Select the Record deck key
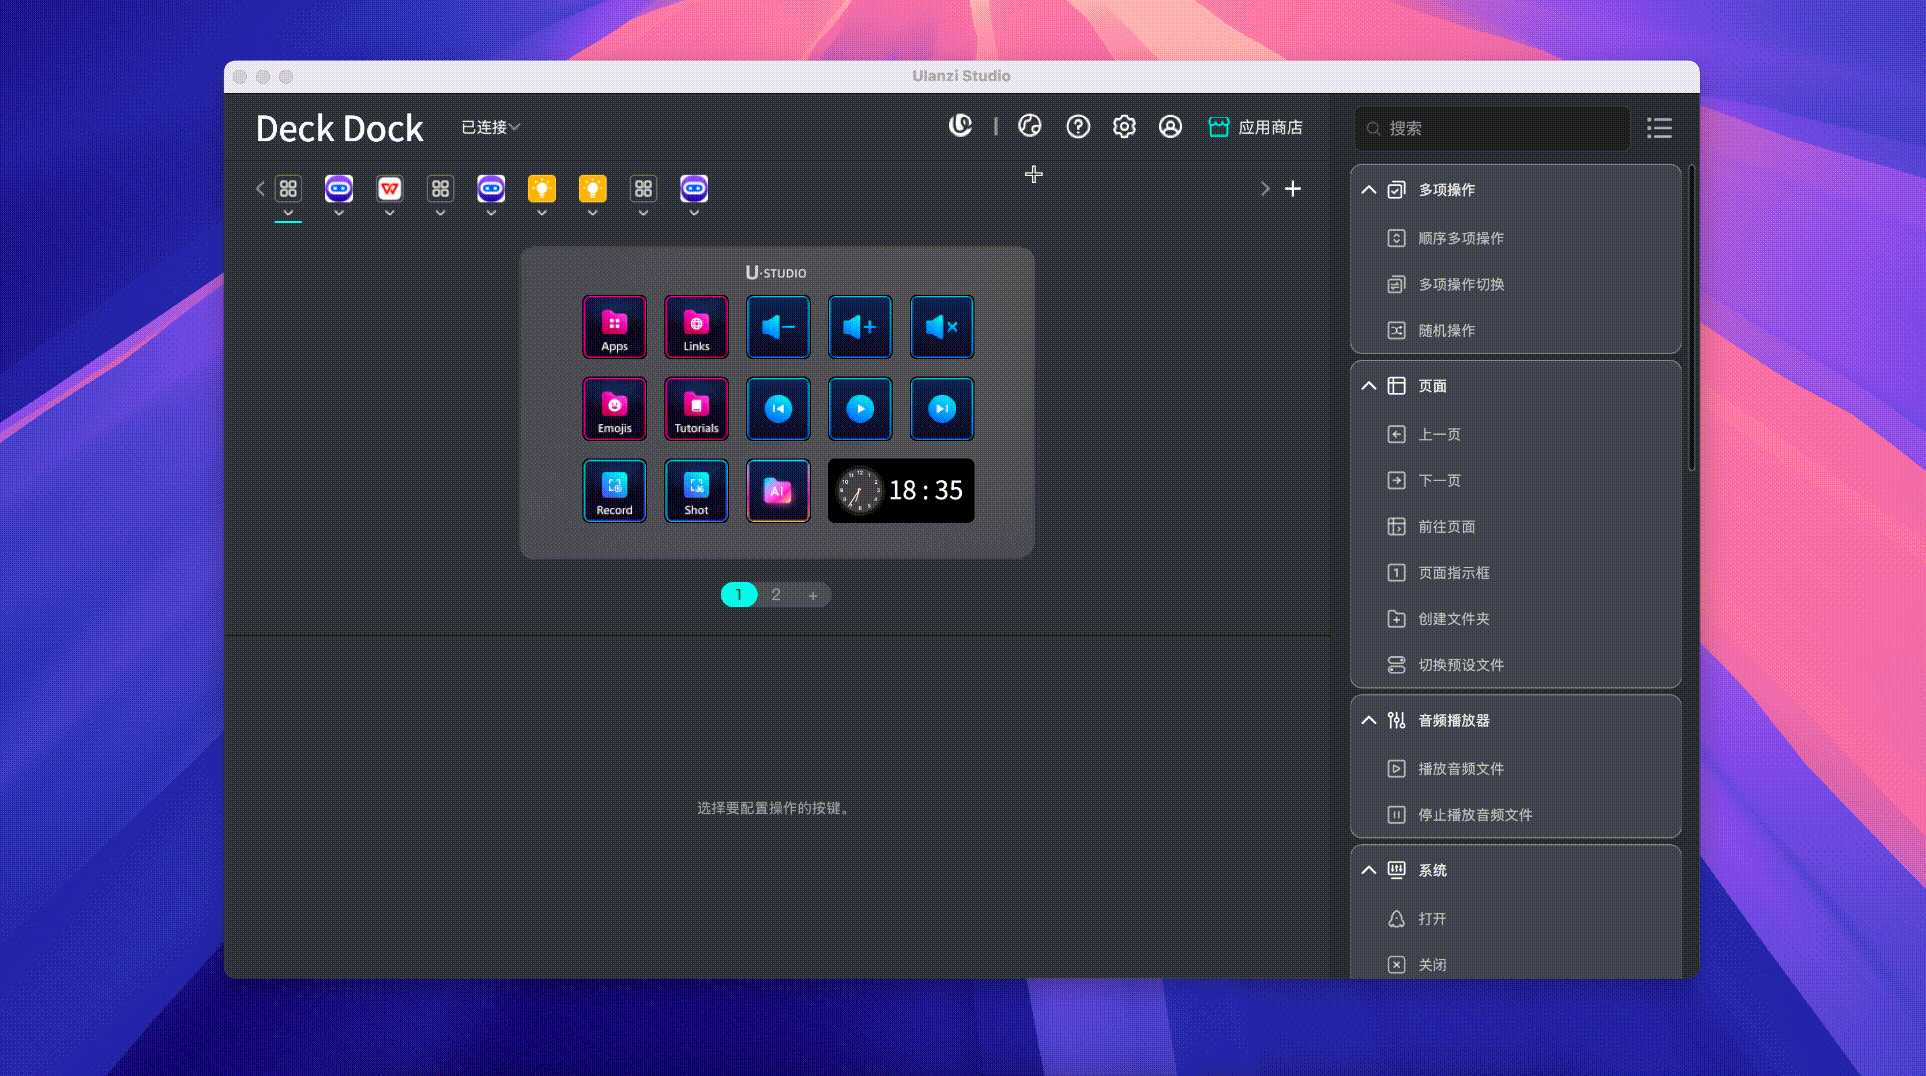Viewport: 1926px width, 1076px height. 614,491
